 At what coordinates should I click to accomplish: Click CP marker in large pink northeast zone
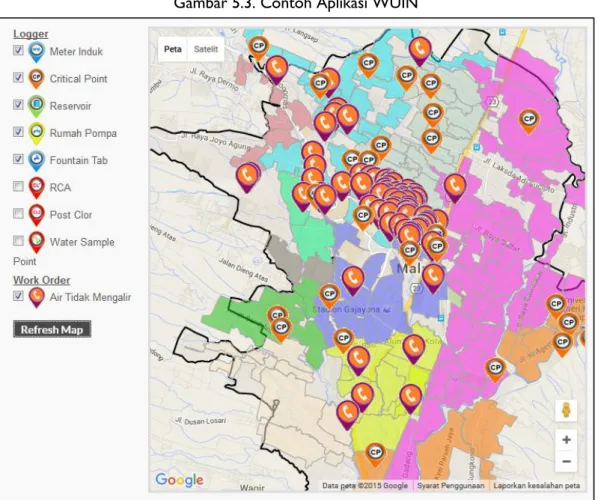coord(529,120)
